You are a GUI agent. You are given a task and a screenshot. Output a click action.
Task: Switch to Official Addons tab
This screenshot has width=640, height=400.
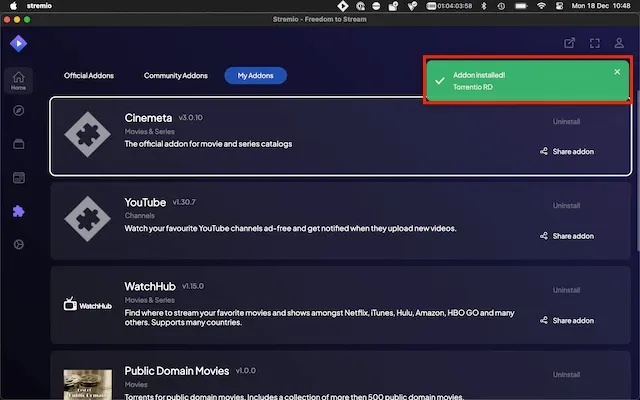tap(89, 76)
